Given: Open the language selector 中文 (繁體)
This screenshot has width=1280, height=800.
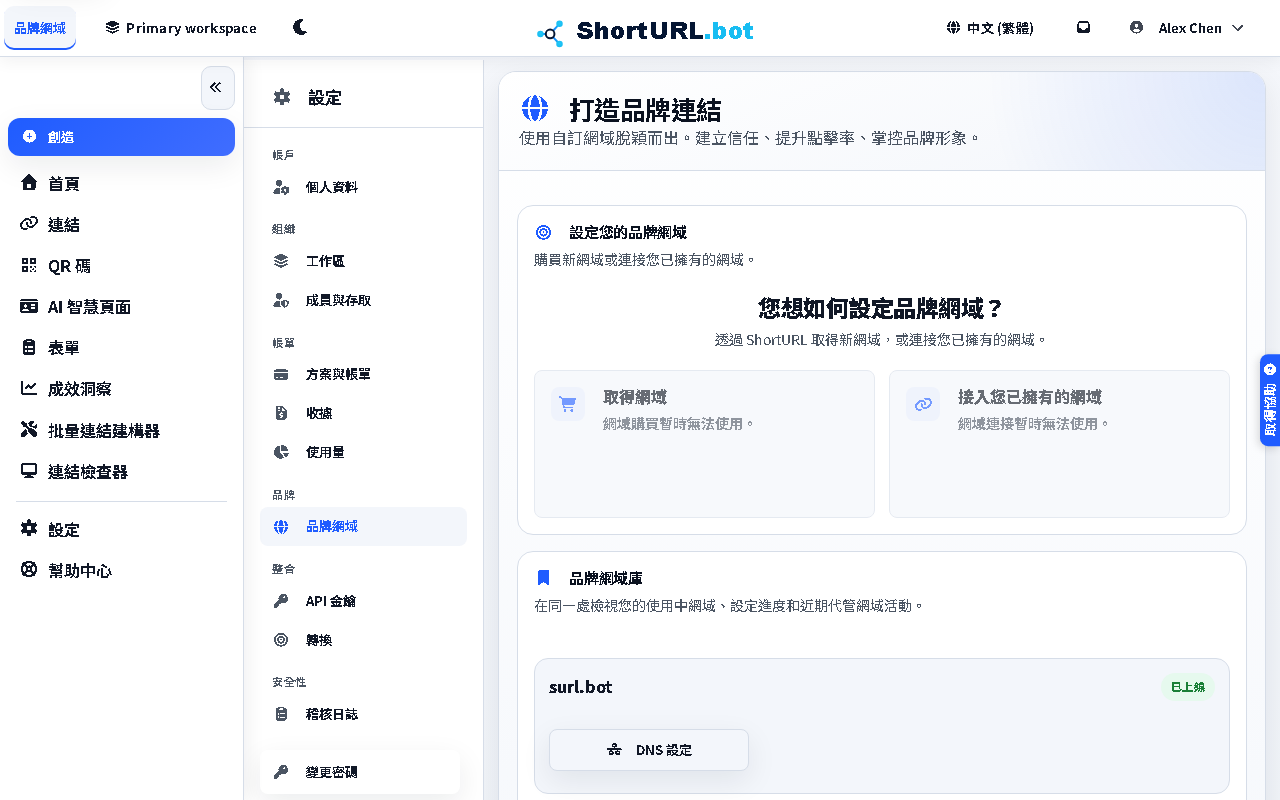Looking at the screenshot, I should pos(990,28).
